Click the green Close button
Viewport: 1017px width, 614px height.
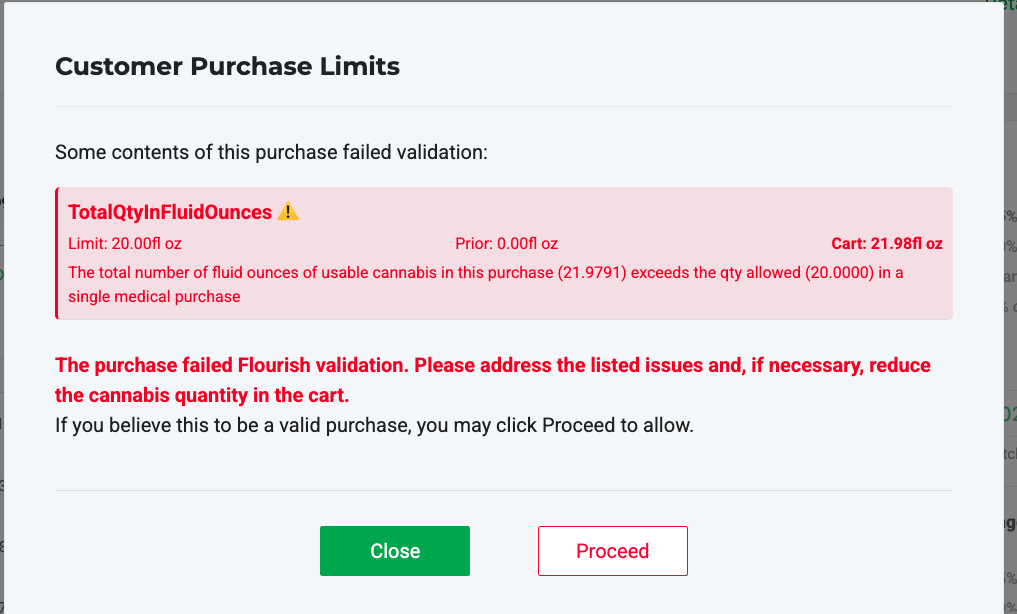pyautogui.click(x=395, y=551)
